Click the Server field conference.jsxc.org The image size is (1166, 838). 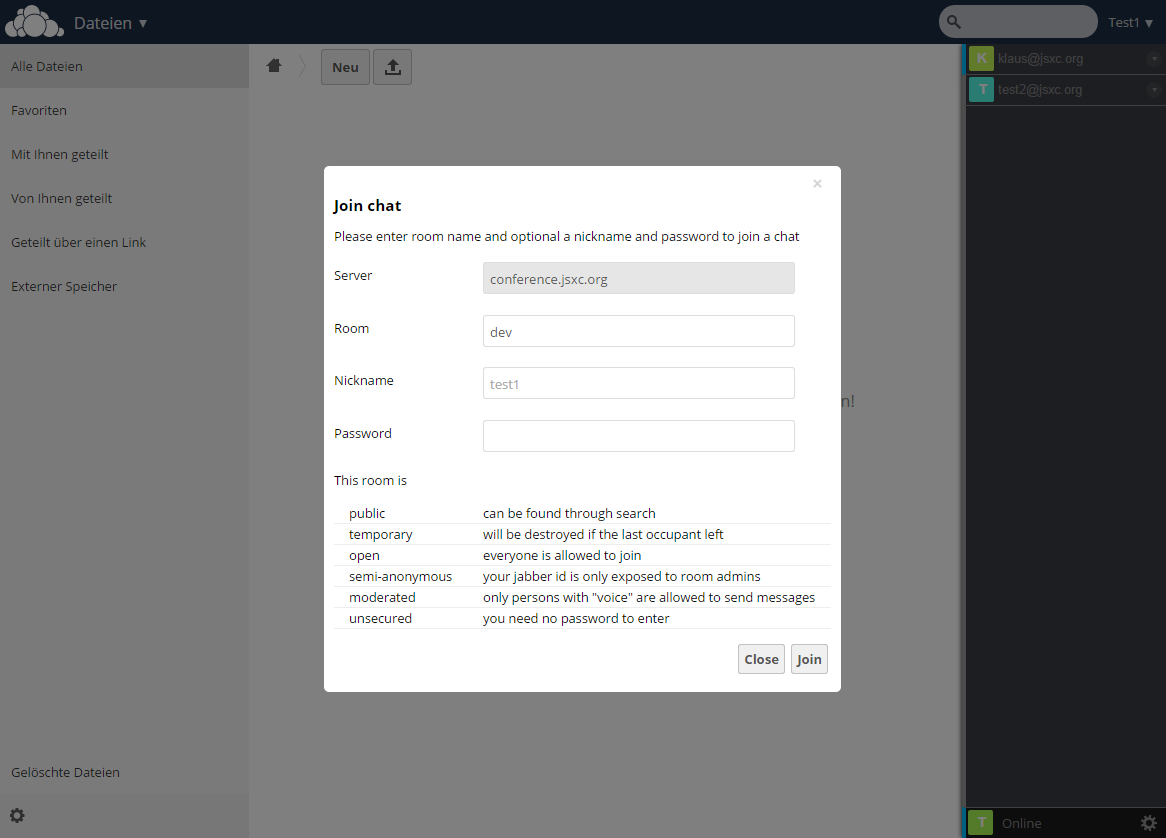[639, 278]
